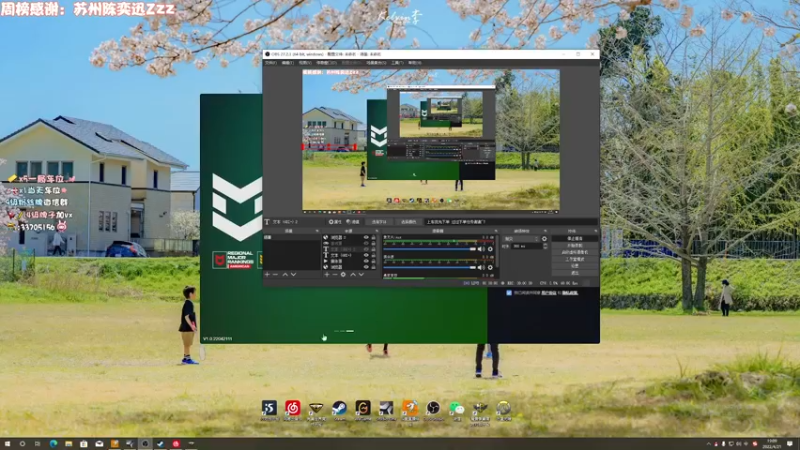Open the i5 desktop shortcut
This screenshot has width=800, height=450.
coord(269,408)
